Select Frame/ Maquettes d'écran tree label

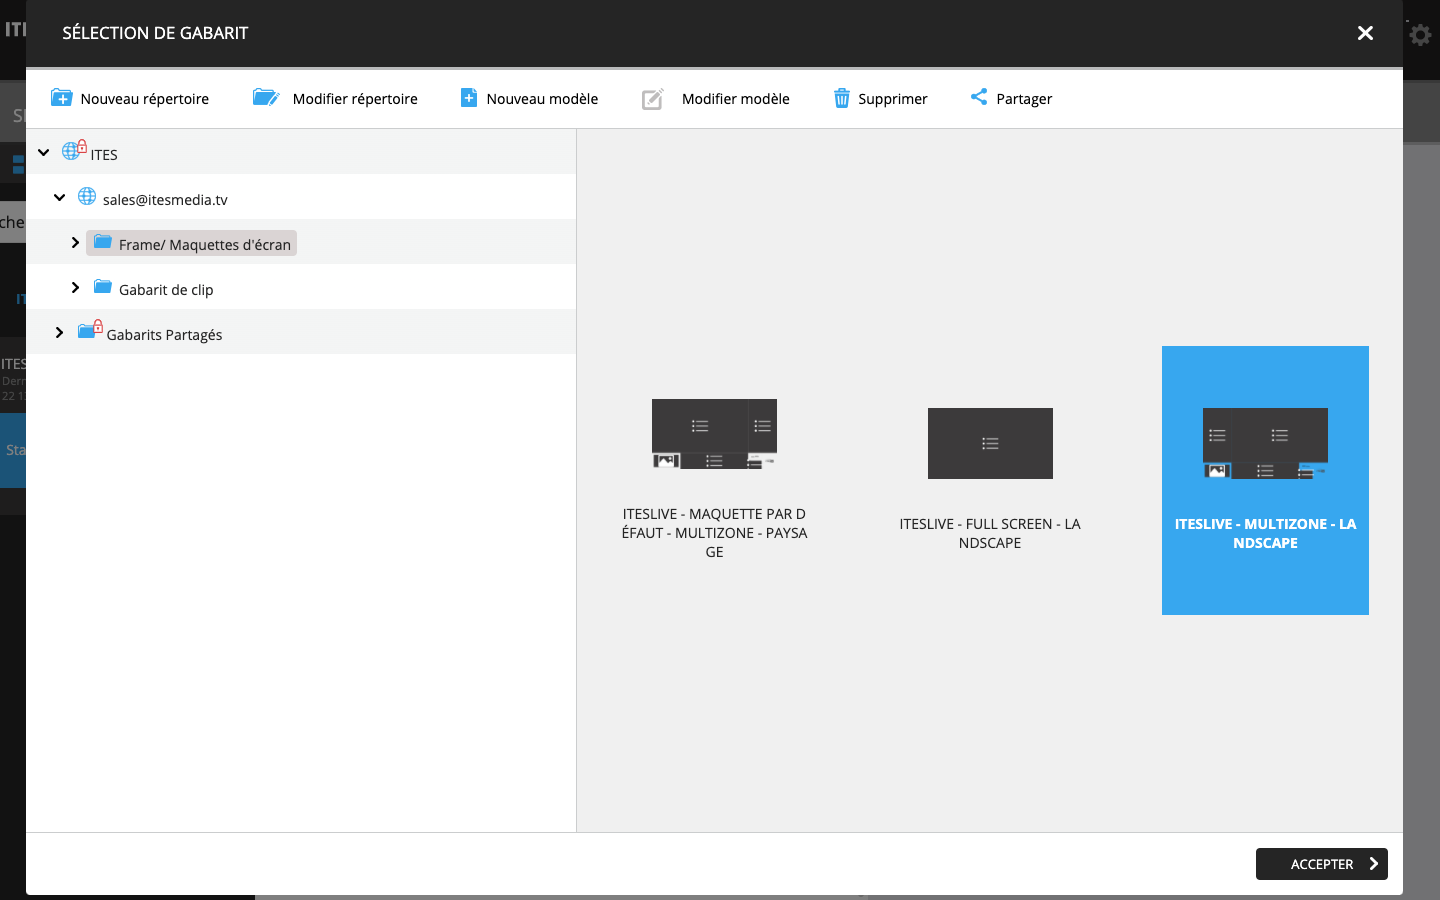click(x=205, y=245)
